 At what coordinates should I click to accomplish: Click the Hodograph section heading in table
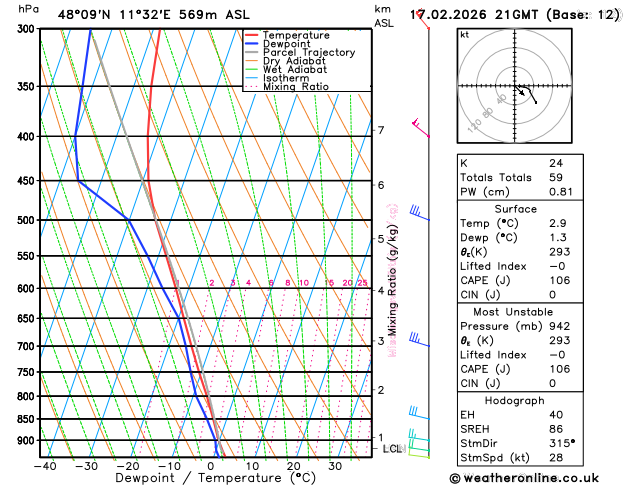514,401
